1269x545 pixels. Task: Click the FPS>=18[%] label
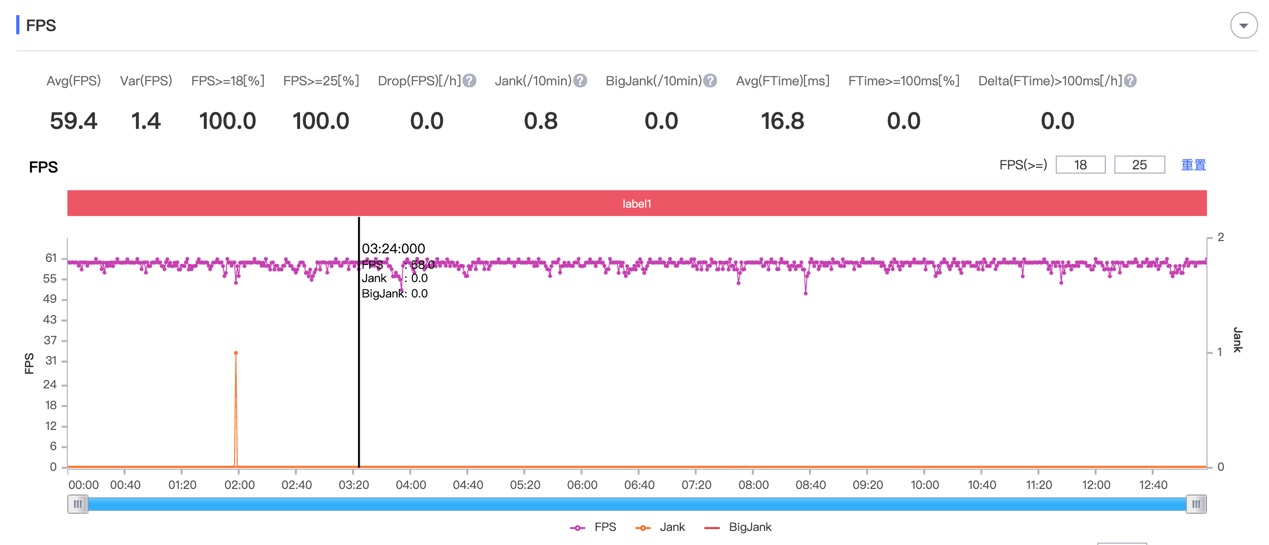tap(228, 81)
